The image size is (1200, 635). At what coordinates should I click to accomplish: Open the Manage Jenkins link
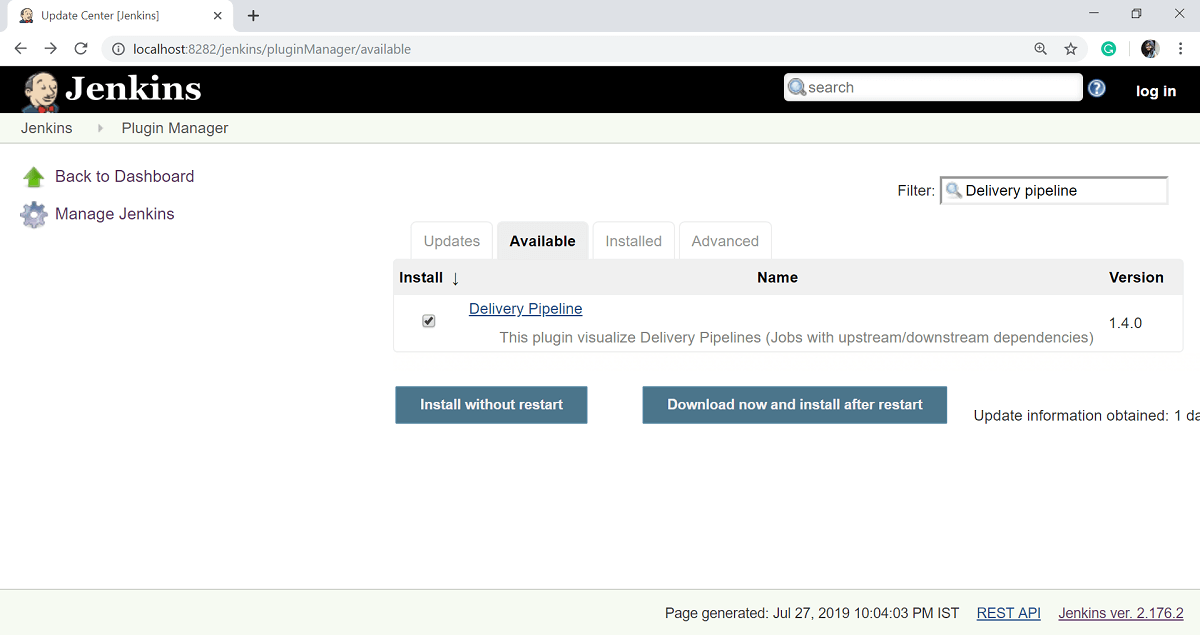coord(115,214)
